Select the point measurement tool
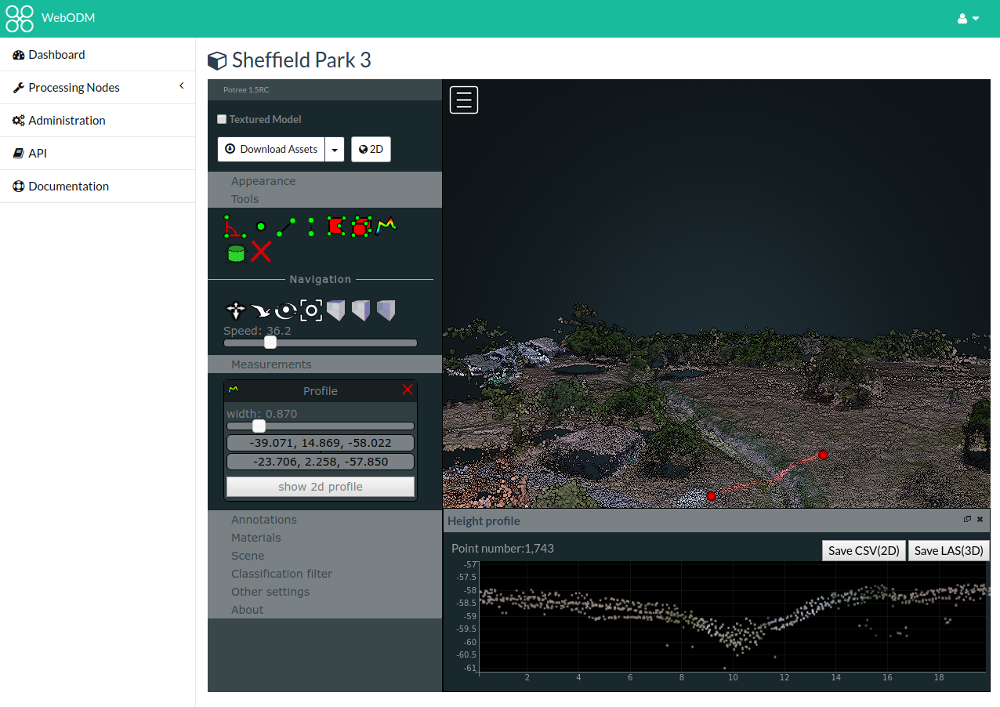Image resolution: width=1000 pixels, height=707 pixels. click(x=261, y=226)
